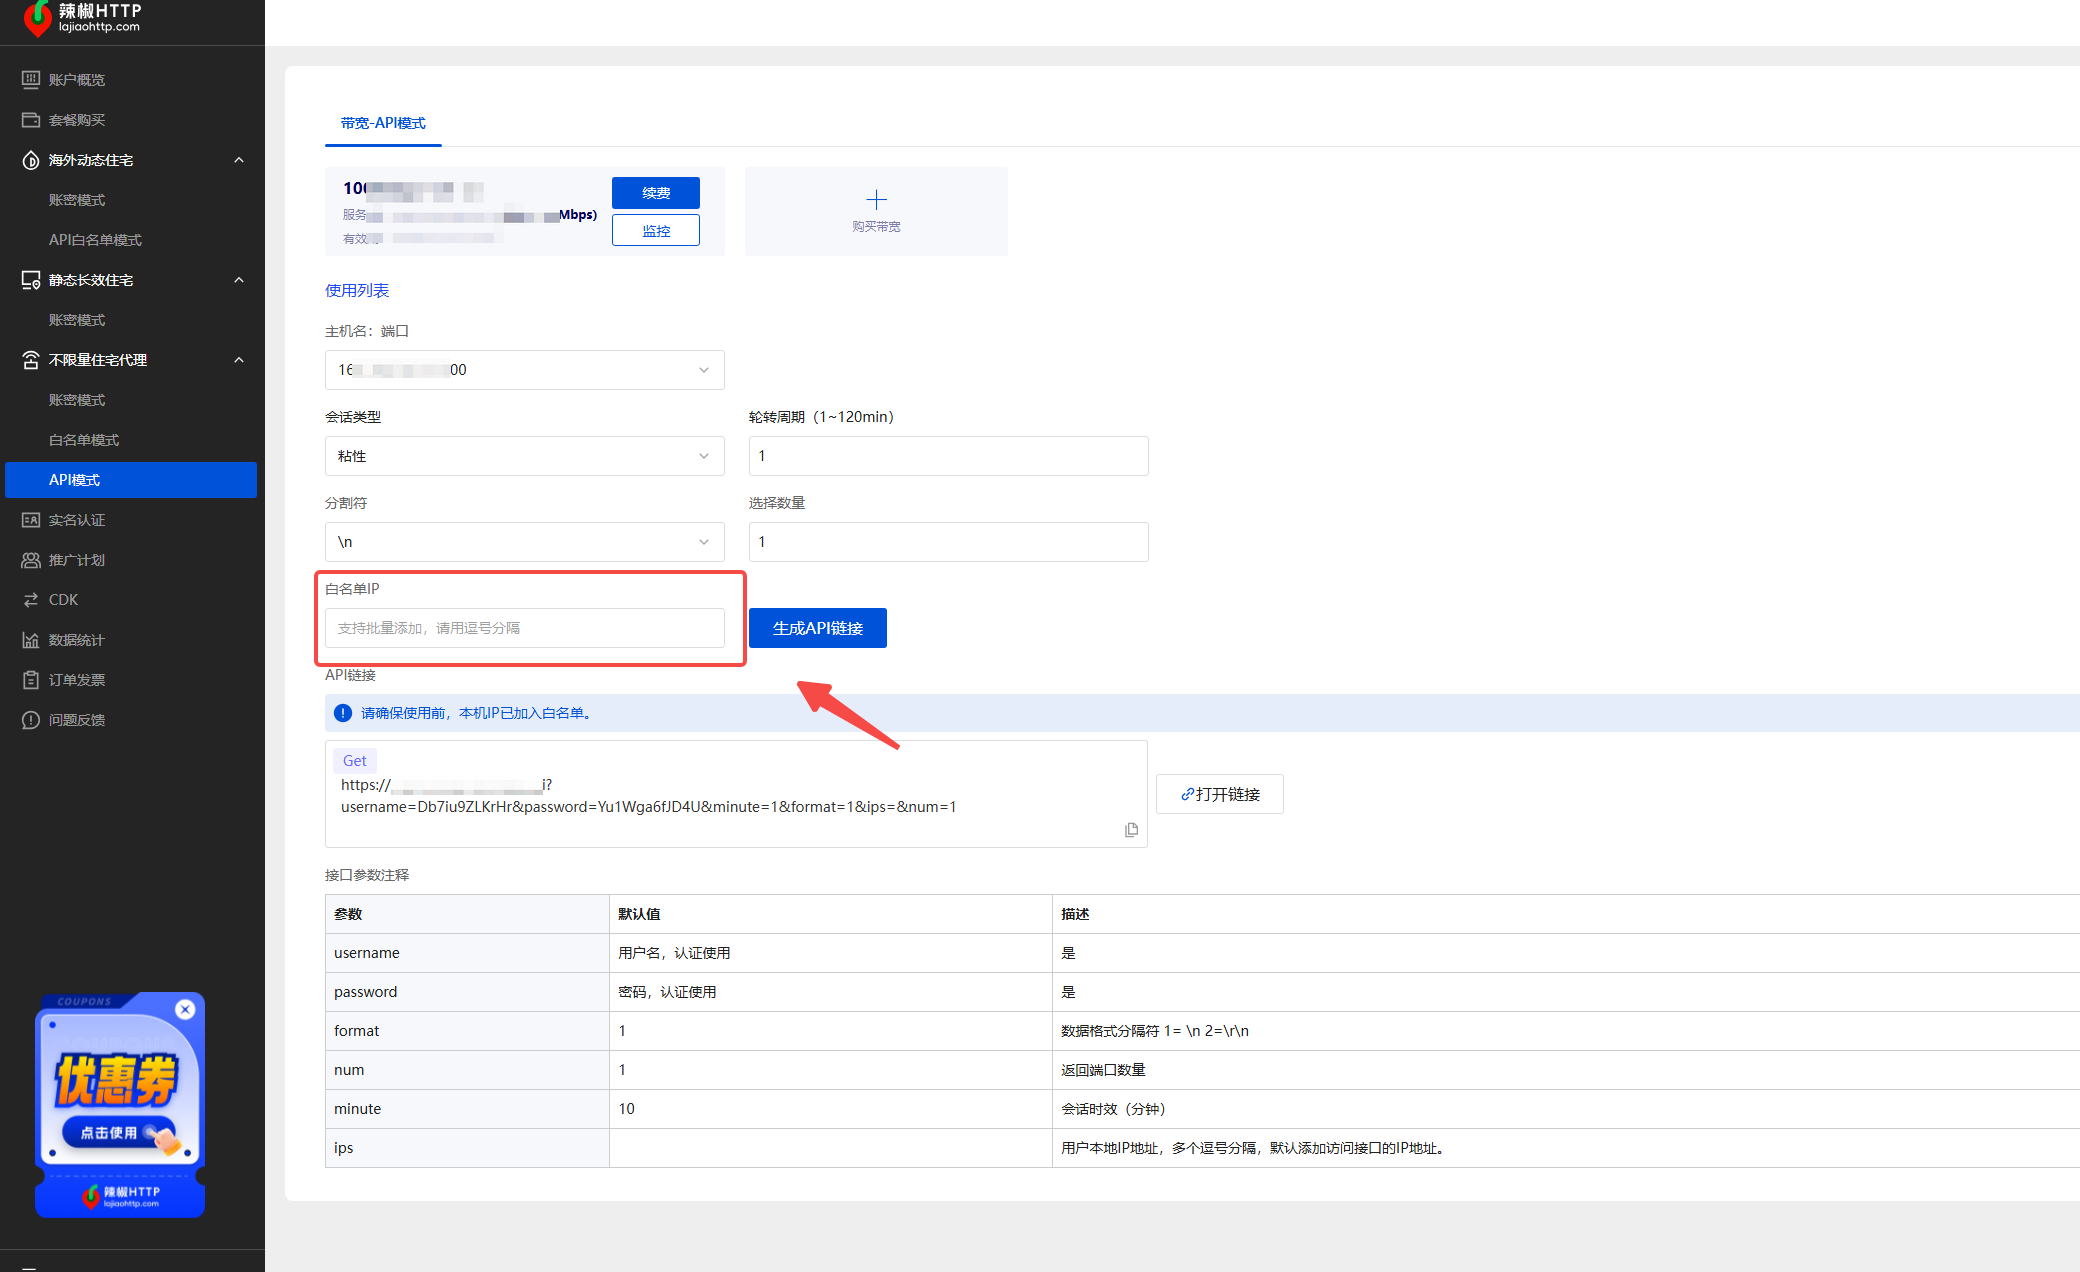Open the 会话类型 dropdown showing 粘性
The height and width of the screenshot is (1272, 2080).
click(524, 456)
